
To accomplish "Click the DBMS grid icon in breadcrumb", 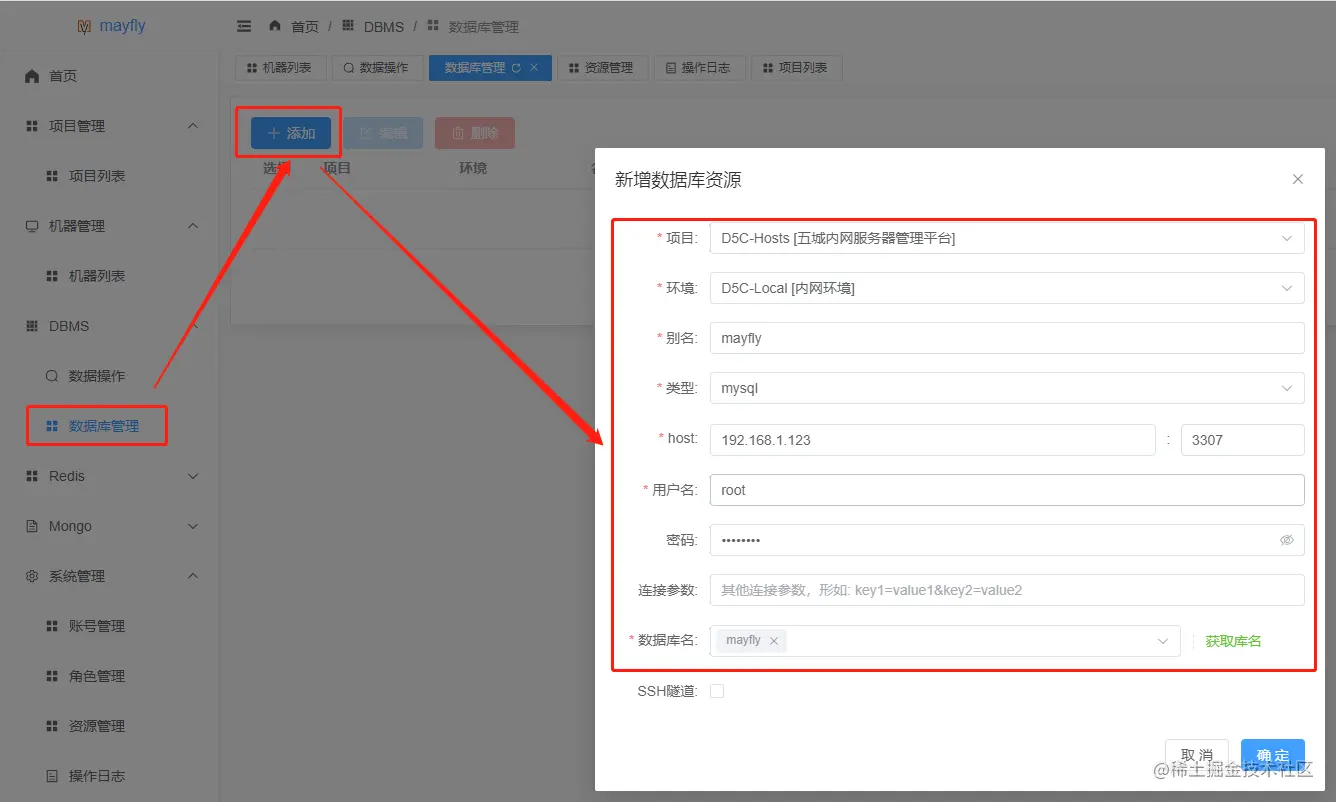I will (347, 26).
